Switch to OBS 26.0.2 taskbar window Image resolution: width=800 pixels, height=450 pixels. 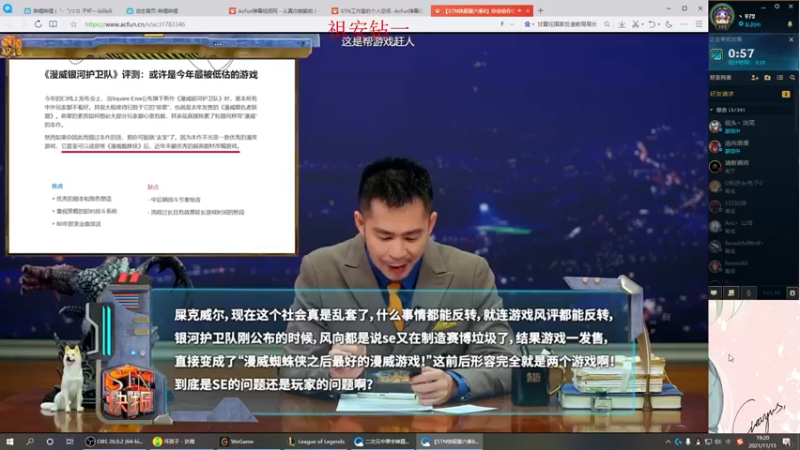point(114,441)
